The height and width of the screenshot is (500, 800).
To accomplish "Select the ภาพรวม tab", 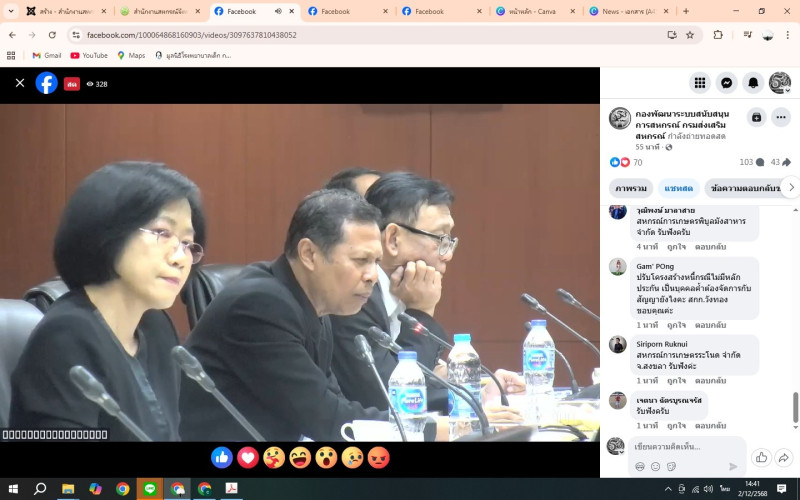I will point(631,187).
